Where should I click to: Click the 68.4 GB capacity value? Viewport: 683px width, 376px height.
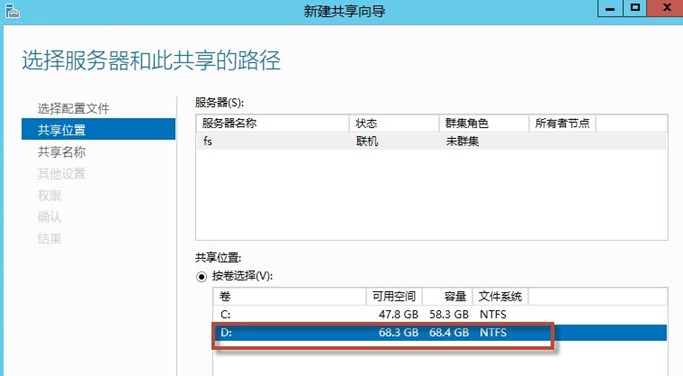[x=449, y=333]
